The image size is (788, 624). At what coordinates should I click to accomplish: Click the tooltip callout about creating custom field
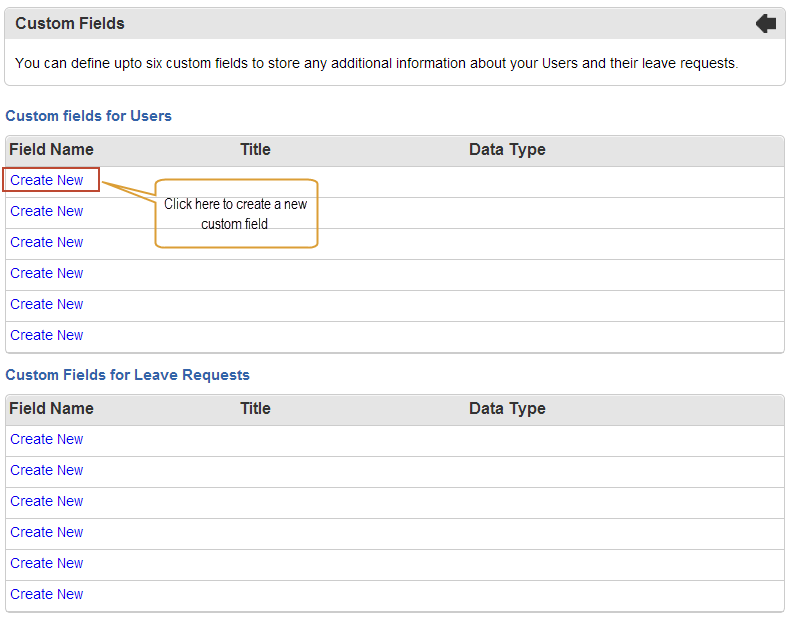click(236, 214)
